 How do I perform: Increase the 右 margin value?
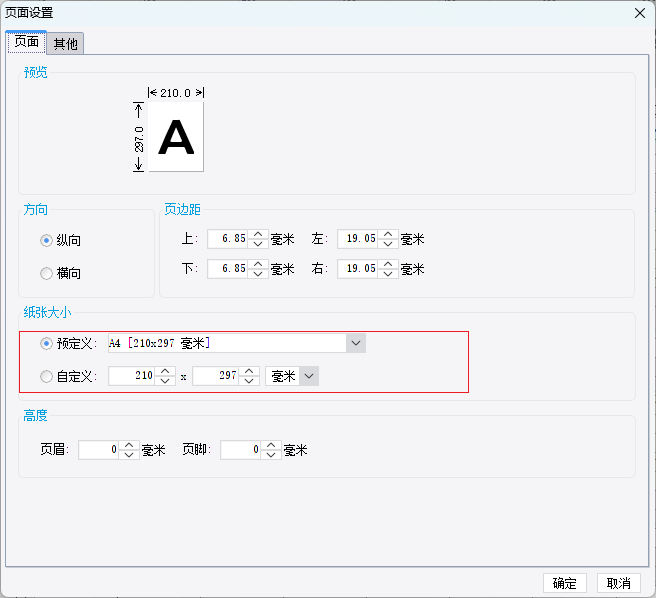pos(388,264)
